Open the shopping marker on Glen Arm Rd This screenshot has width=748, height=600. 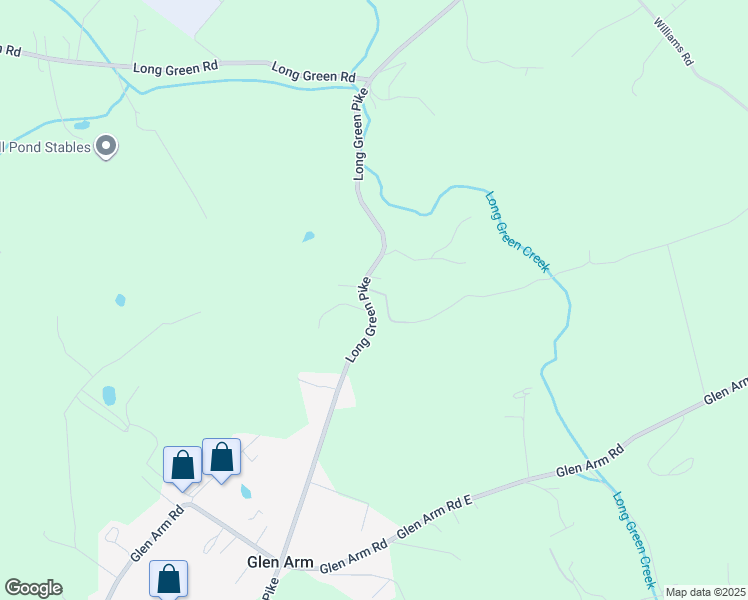[168, 580]
